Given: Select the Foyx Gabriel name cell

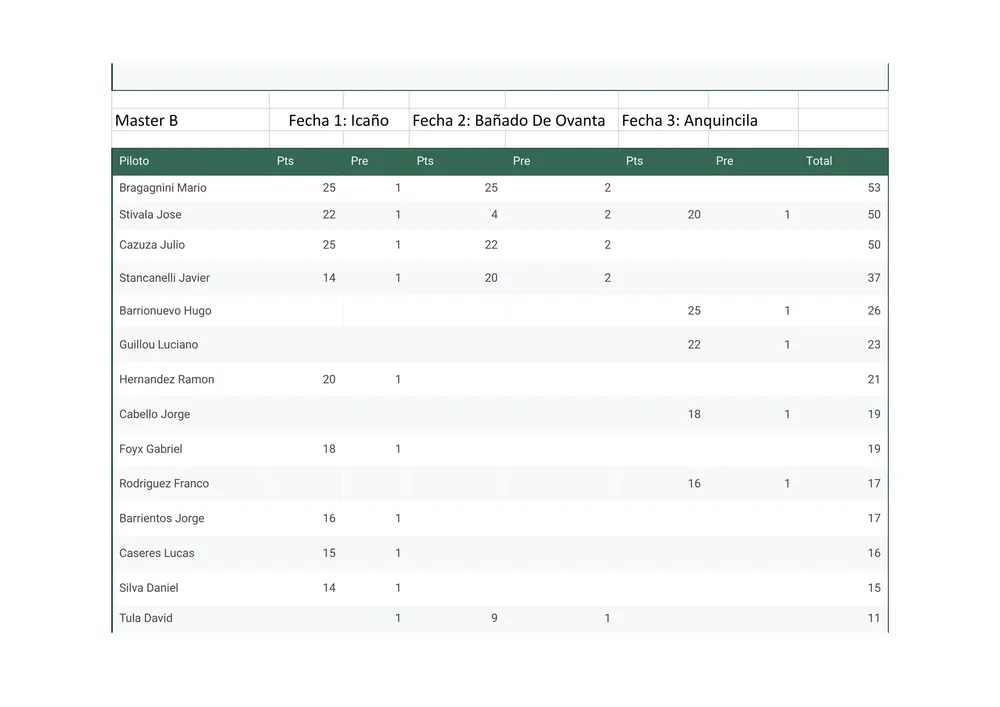Looking at the screenshot, I should tap(150, 449).
